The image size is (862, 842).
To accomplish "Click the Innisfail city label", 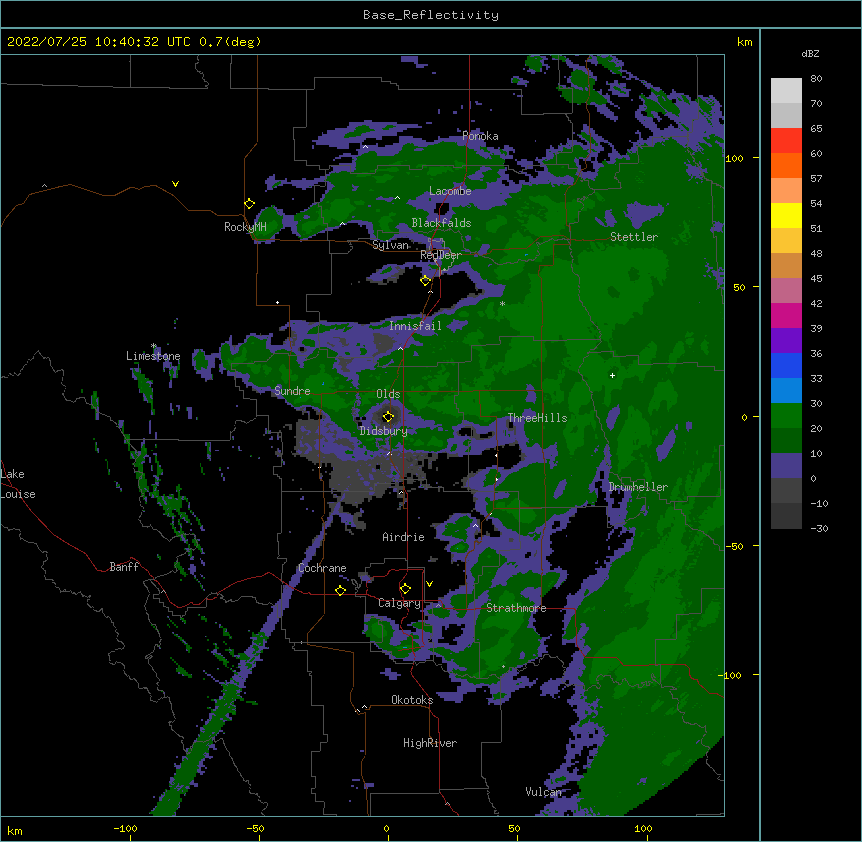I will [x=415, y=326].
